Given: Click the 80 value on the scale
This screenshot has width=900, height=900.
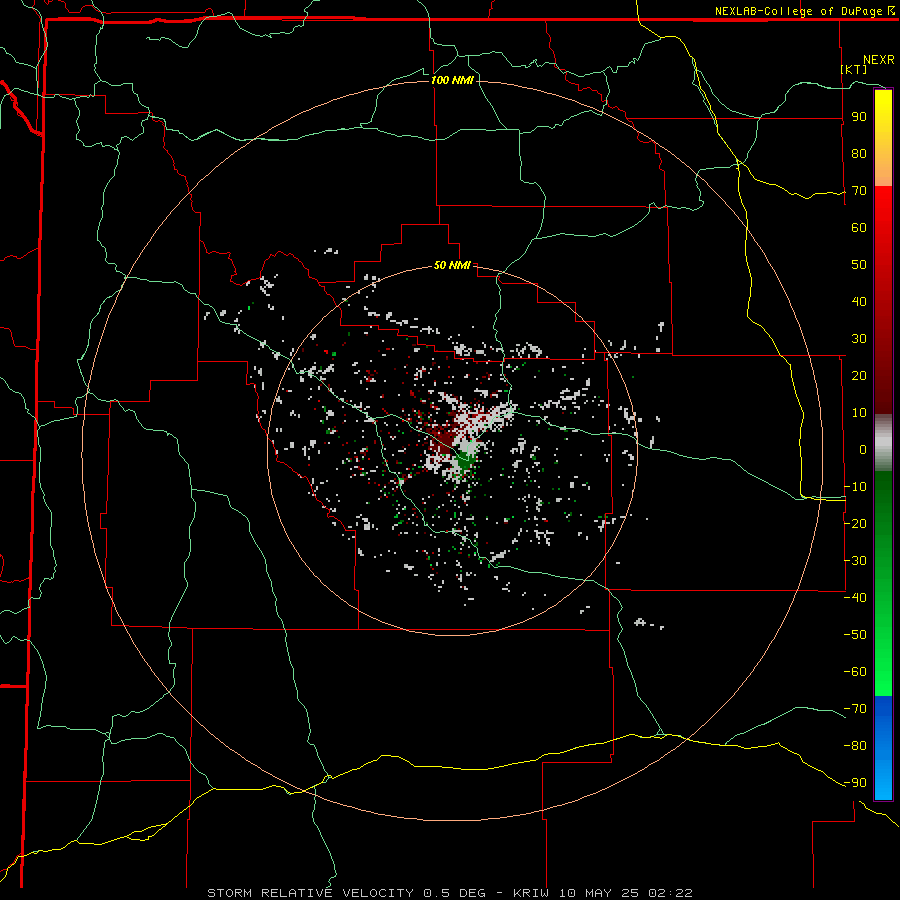Looking at the screenshot, I should point(859,154).
